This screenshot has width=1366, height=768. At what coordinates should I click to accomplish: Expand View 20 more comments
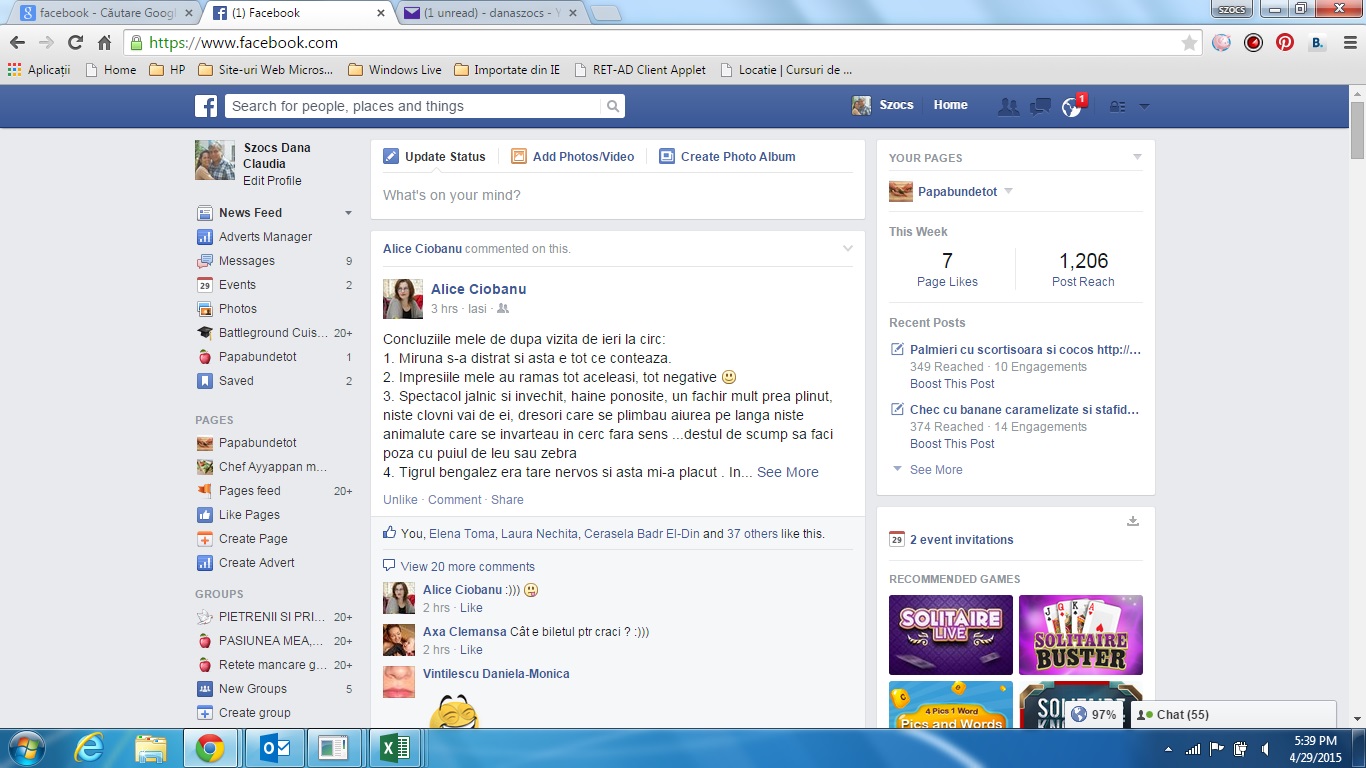[x=468, y=567]
